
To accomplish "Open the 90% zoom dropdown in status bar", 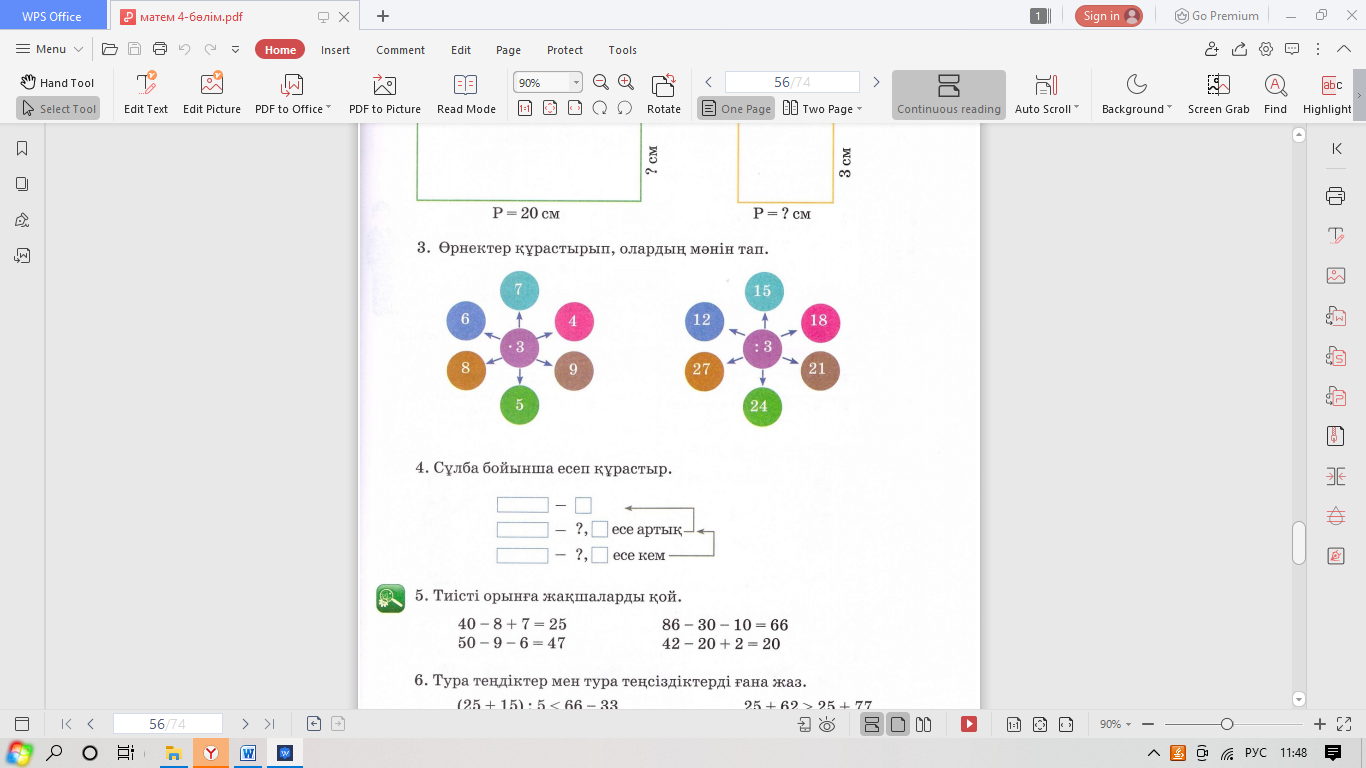I will [1118, 724].
